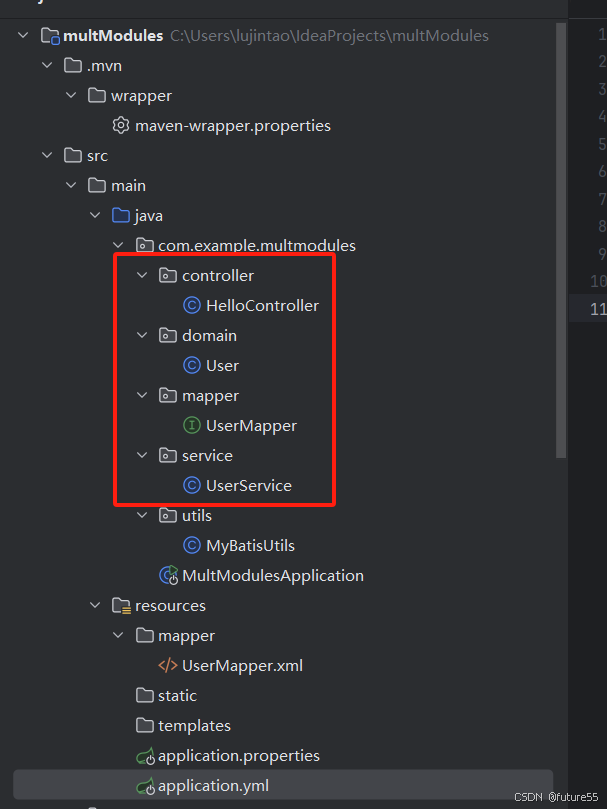Viewport: 607px width, 809px height.
Task: Collapse the .mvn folder node
Action: pyautogui.click(x=46, y=65)
